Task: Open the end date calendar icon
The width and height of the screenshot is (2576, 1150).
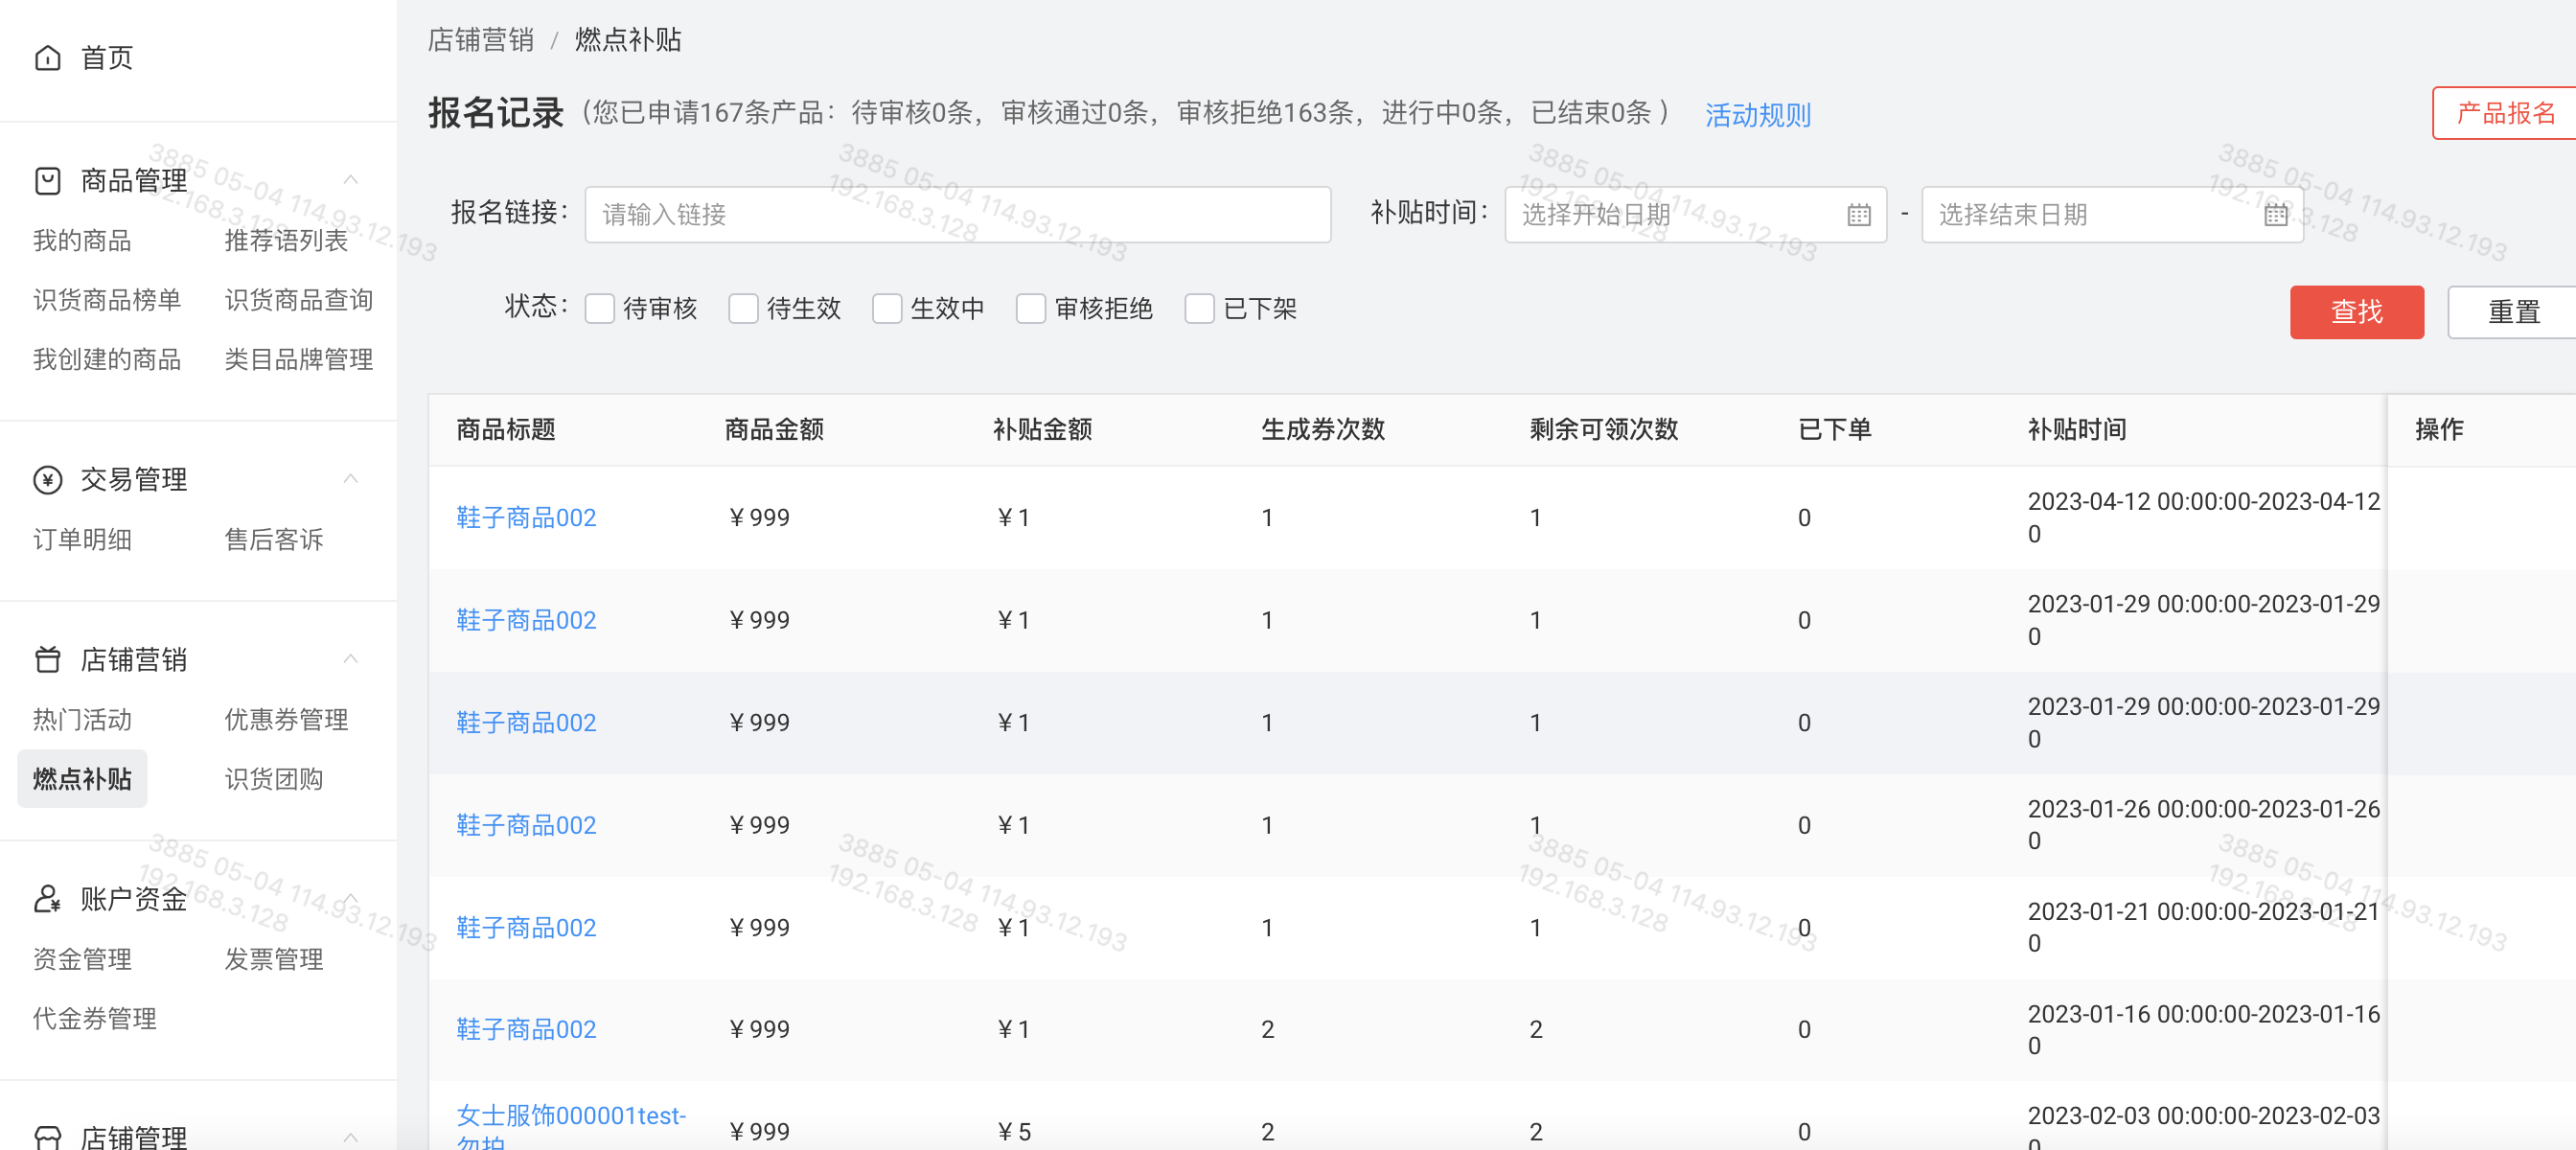Action: [2275, 215]
